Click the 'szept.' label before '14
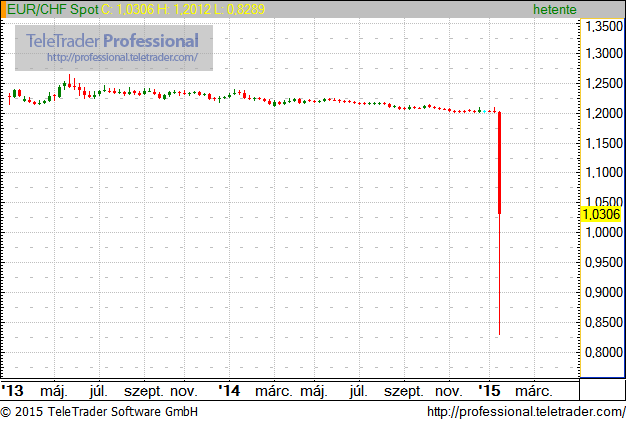 tap(144, 391)
